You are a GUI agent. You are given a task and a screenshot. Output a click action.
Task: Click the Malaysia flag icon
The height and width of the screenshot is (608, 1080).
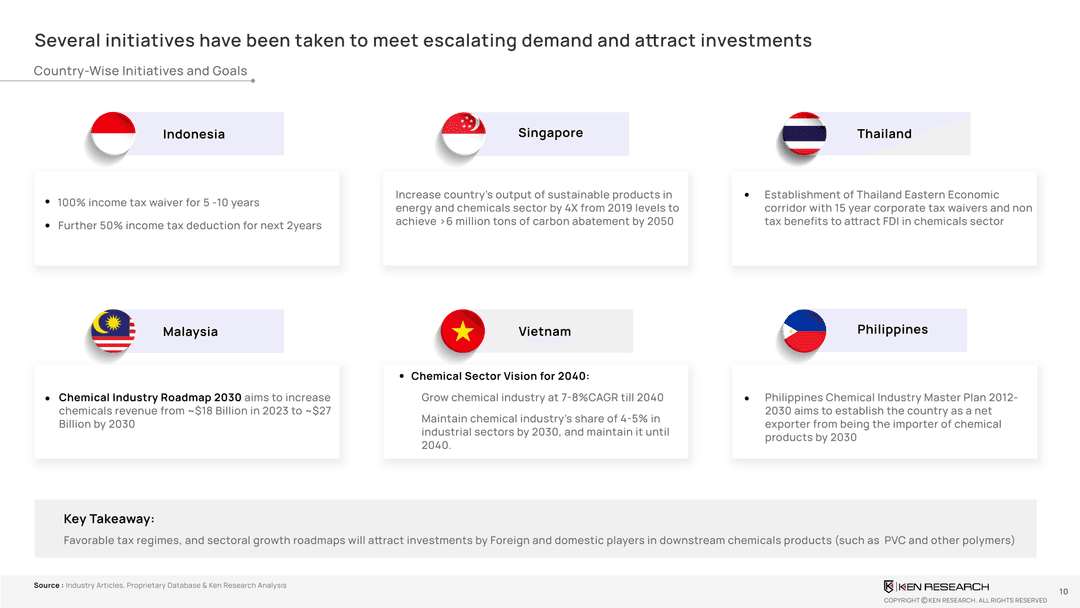pos(113,331)
